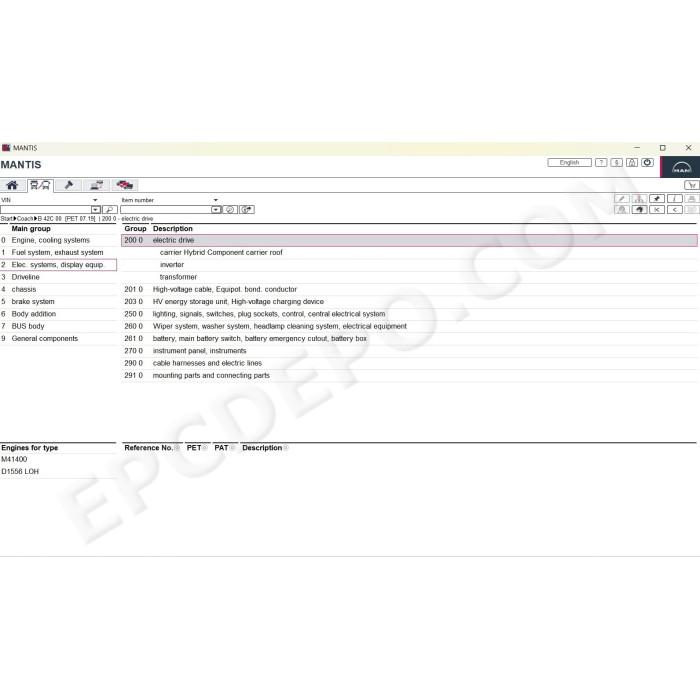Select group 250 0 lighting, signals, switches

pyautogui.click(x=409, y=314)
